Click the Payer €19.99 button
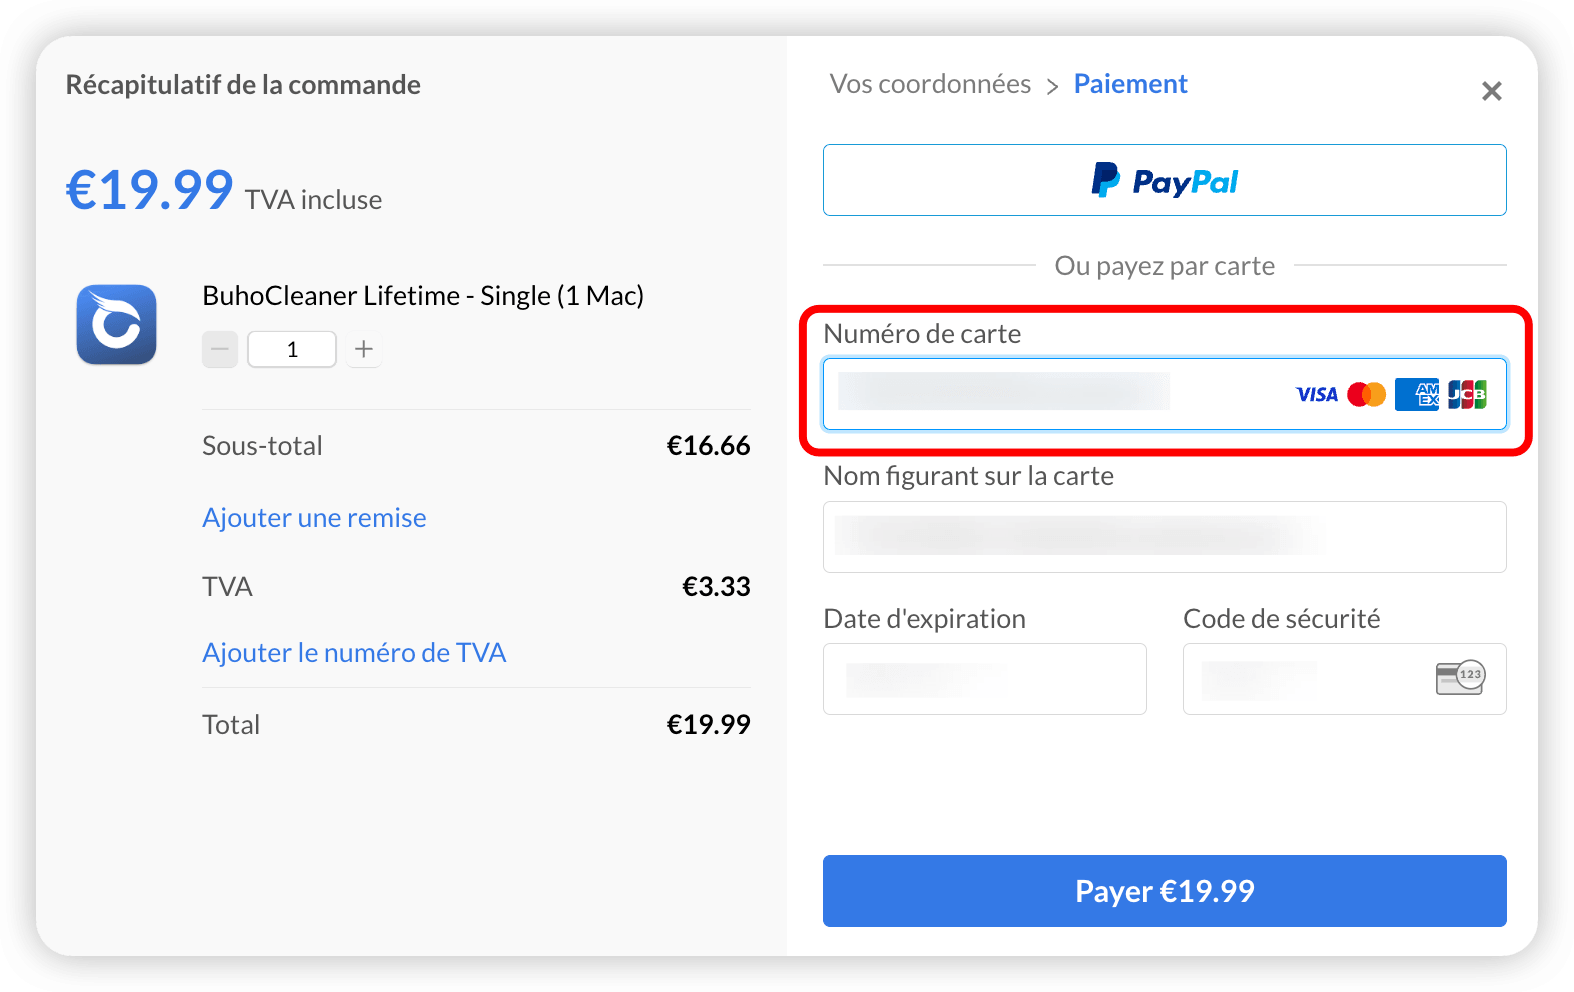This screenshot has width=1574, height=992. pyautogui.click(x=1164, y=891)
